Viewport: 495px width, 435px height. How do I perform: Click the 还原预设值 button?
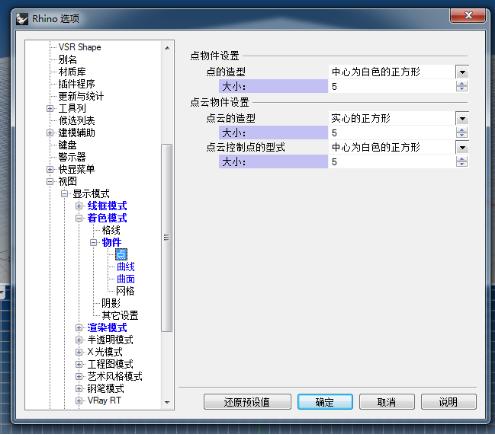247,402
